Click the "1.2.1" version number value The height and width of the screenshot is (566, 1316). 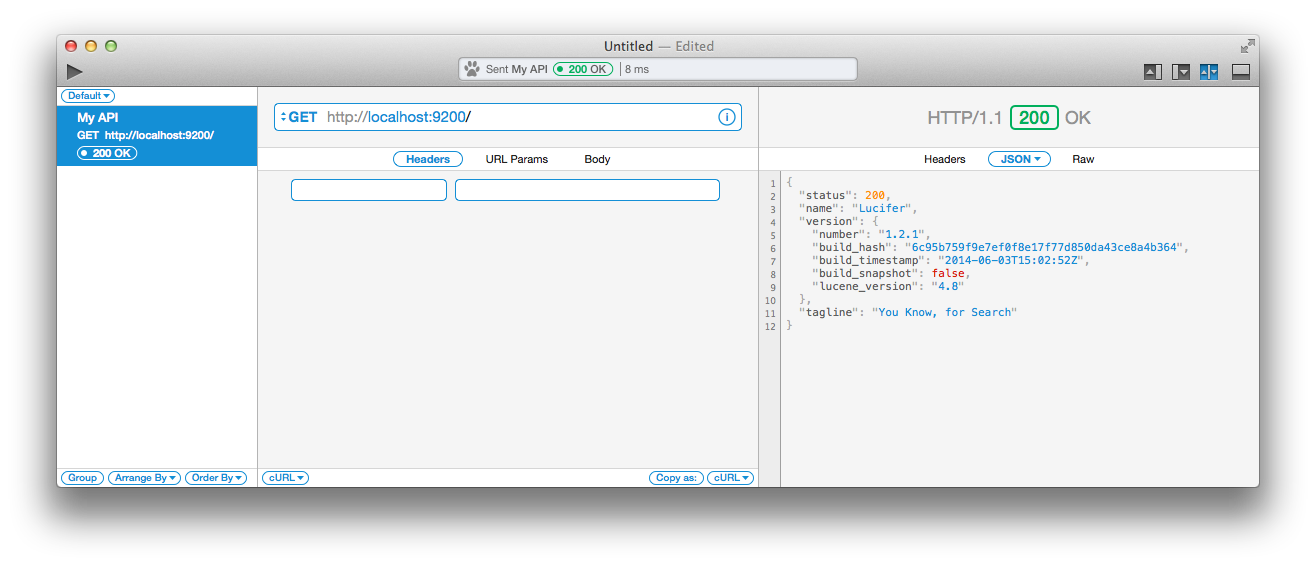tap(904, 234)
